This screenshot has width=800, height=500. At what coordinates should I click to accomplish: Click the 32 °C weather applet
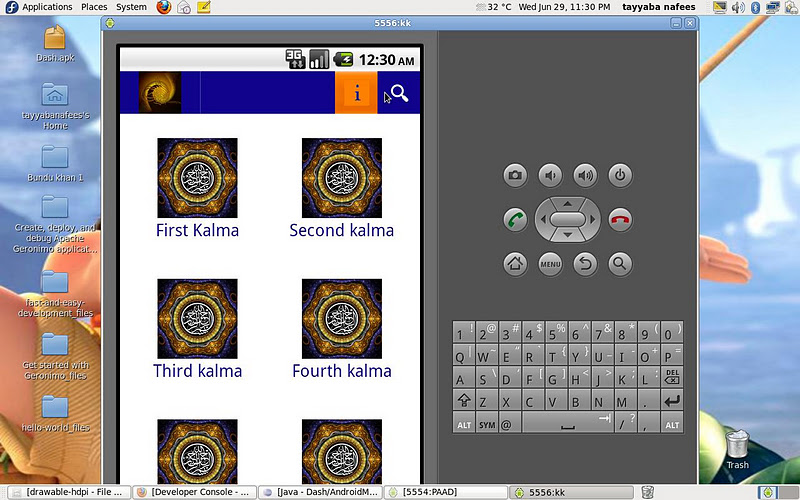click(x=493, y=7)
